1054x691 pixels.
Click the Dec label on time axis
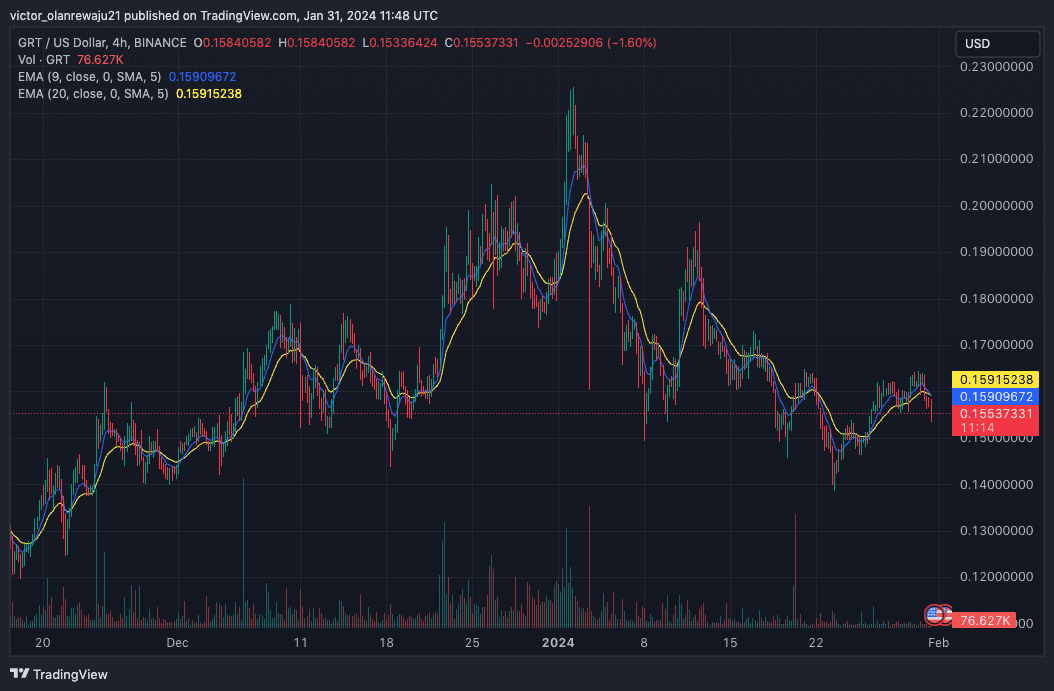click(177, 643)
